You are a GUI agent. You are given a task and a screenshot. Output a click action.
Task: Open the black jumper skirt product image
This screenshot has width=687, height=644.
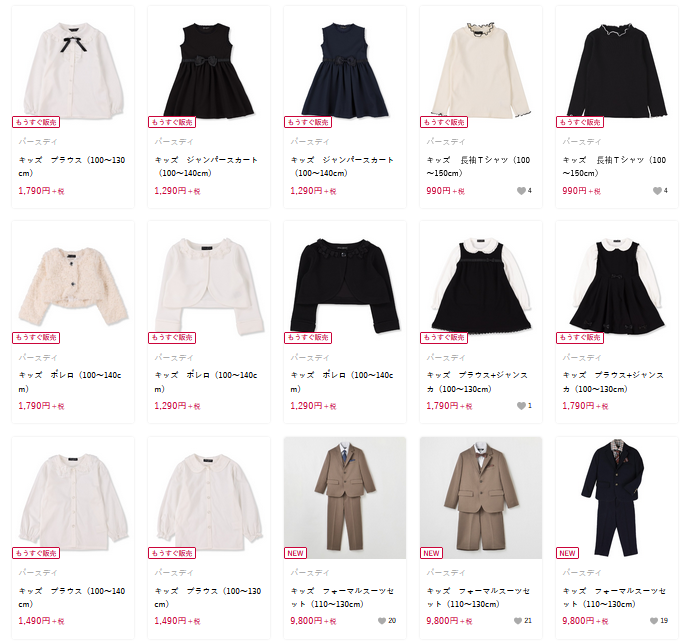pyautogui.click(x=209, y=68)
